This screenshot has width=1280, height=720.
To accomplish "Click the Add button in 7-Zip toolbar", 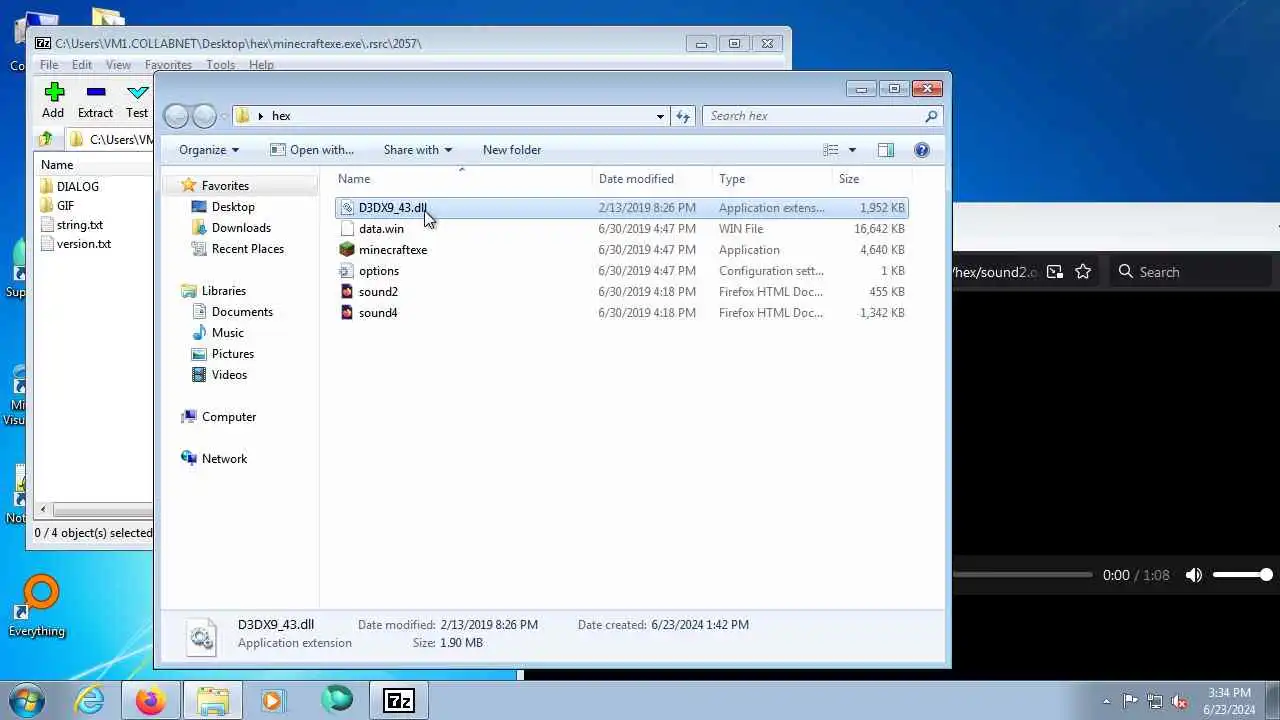I will click(54, 101).
